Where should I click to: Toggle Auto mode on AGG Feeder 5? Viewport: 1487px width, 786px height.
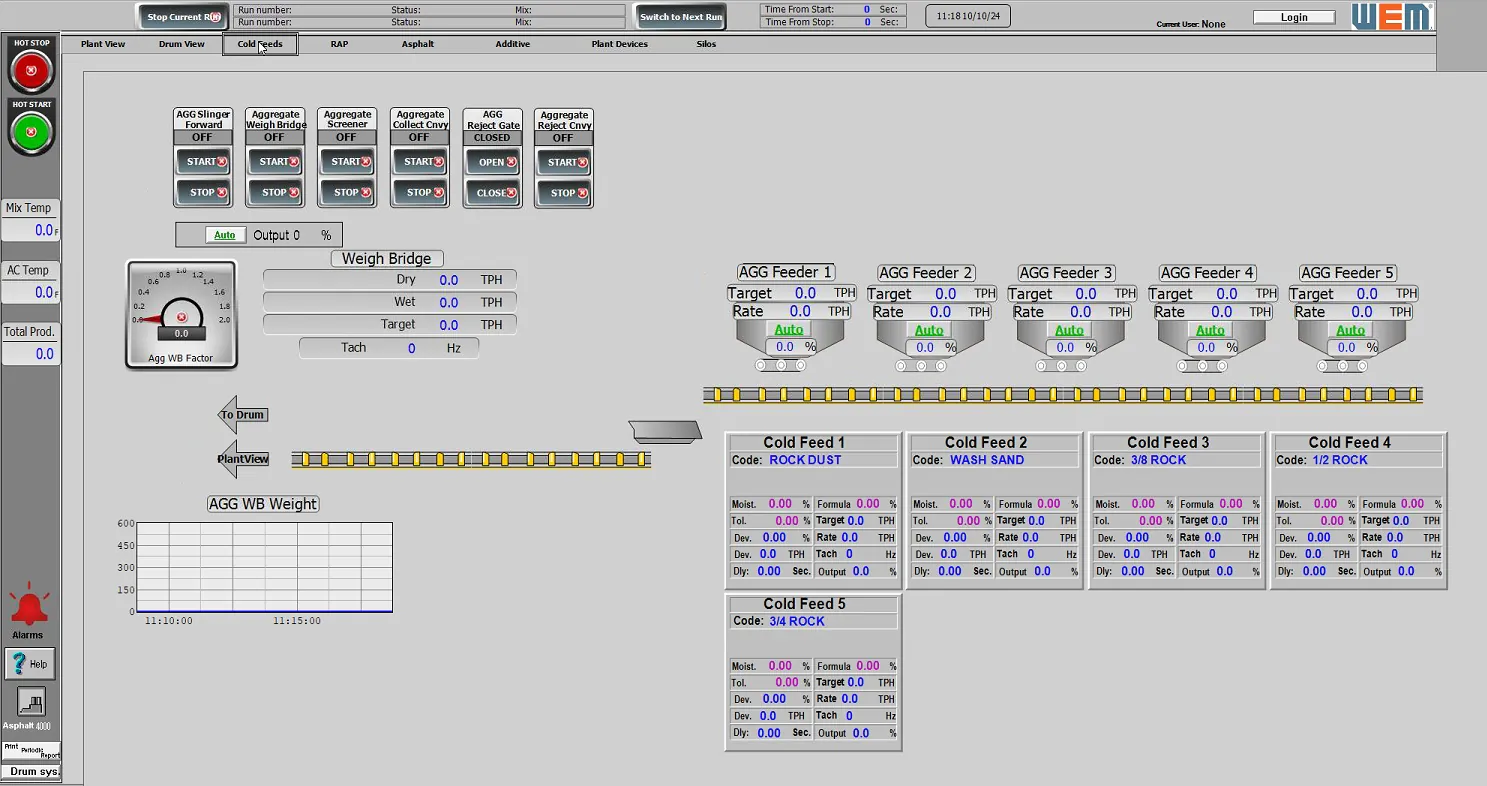tap(1349, 328)
